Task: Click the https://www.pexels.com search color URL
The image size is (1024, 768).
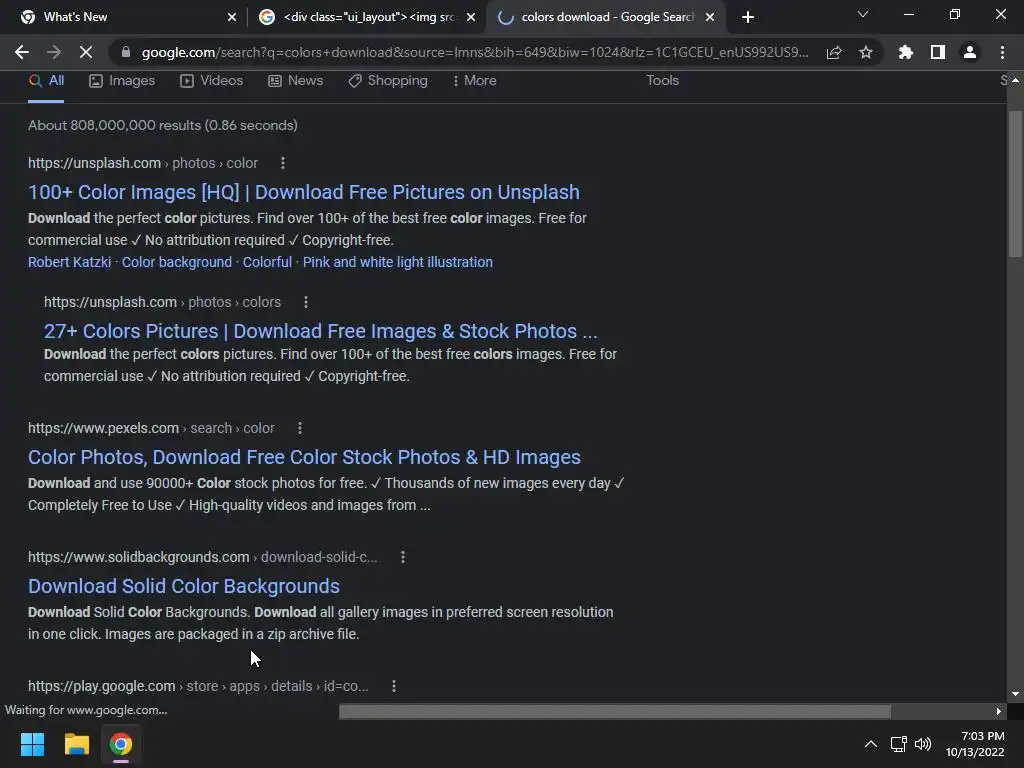Action: point(151,428)
